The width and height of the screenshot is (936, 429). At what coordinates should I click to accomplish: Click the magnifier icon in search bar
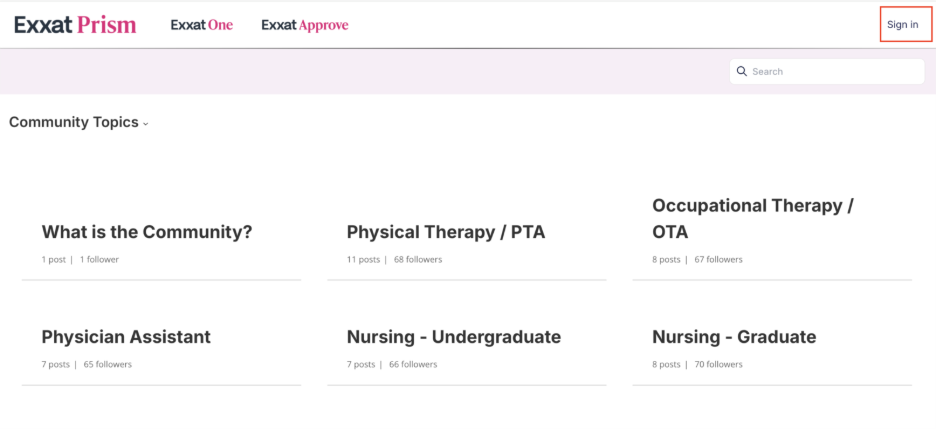[742, 72]
